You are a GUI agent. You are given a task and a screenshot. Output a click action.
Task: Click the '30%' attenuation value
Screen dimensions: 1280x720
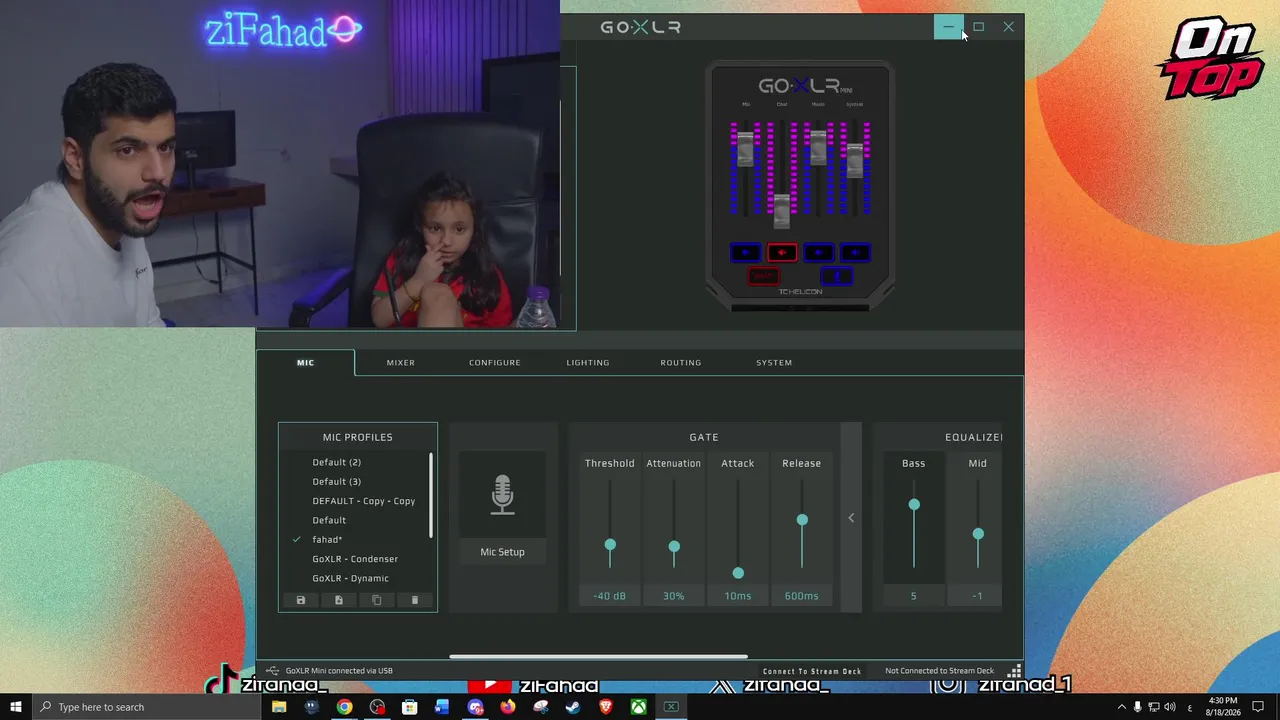(x=673, y=596)
